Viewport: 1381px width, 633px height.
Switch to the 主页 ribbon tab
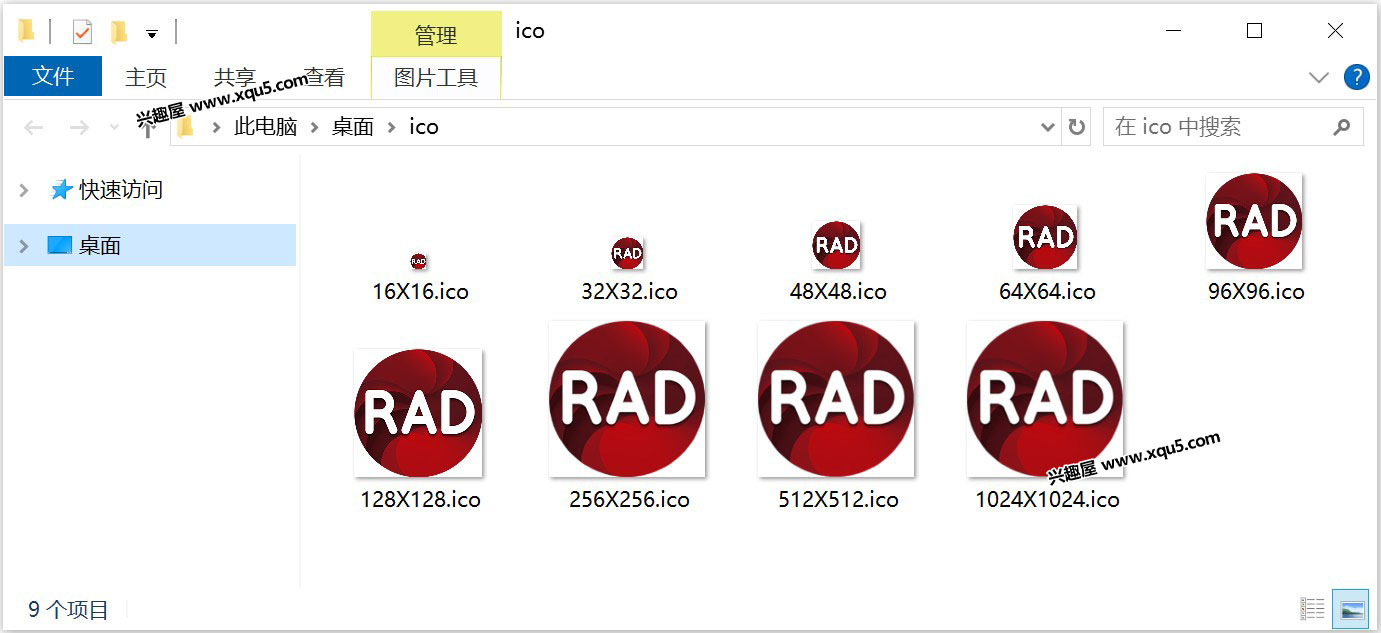coord(146,77)
